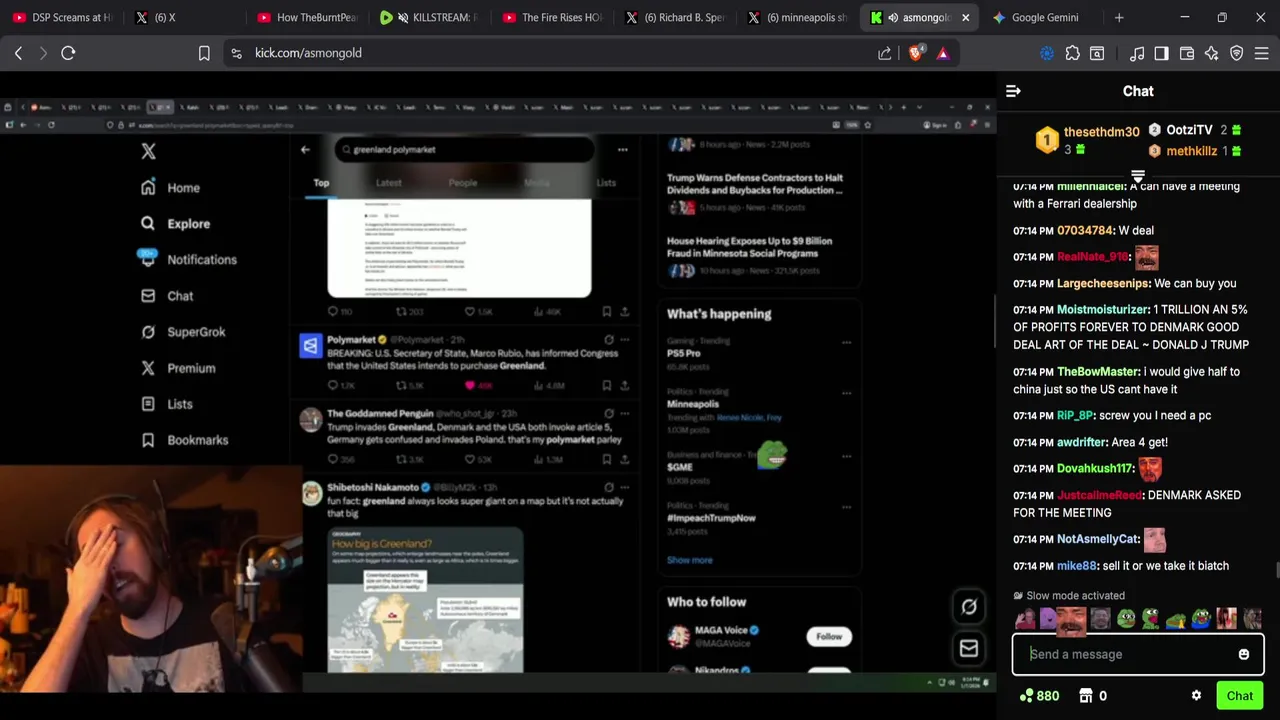Open thesethdm30 top gifter profile
The height and width of the screenshot is (720, 1280).
pos(1101,131)
